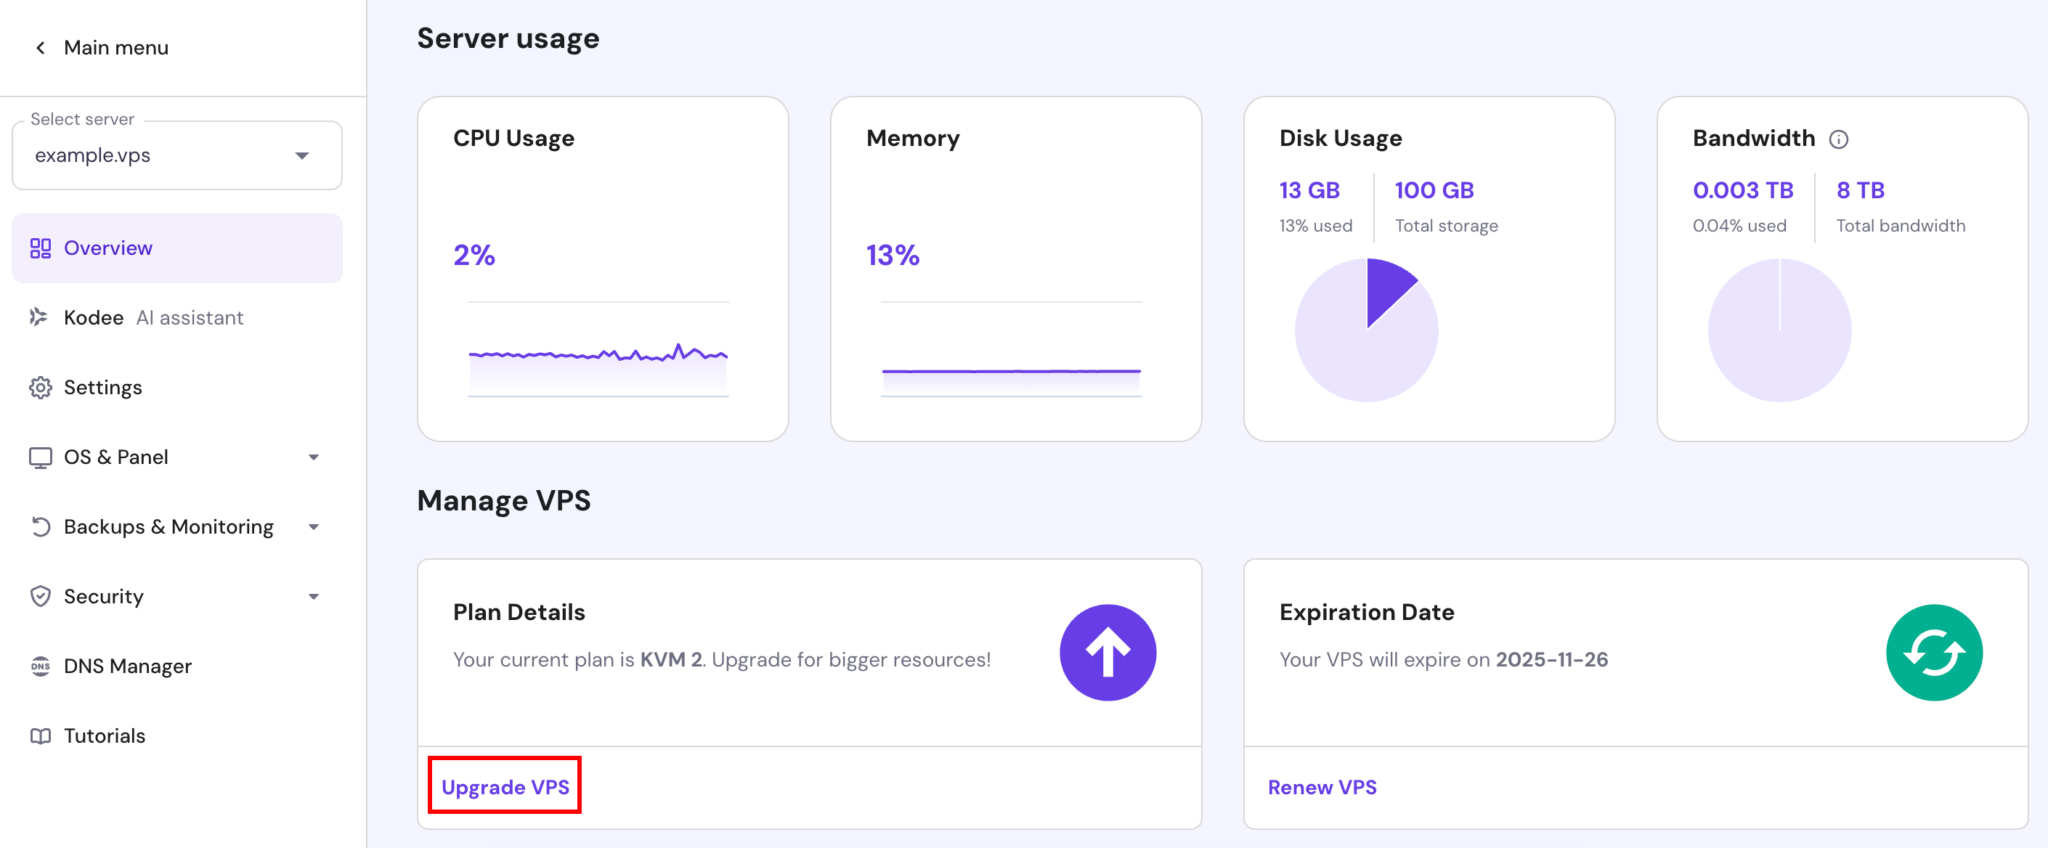Viewport: 2048px width, 848px height.
Task: Open the Select server dropdown
Action: (177, 155)
